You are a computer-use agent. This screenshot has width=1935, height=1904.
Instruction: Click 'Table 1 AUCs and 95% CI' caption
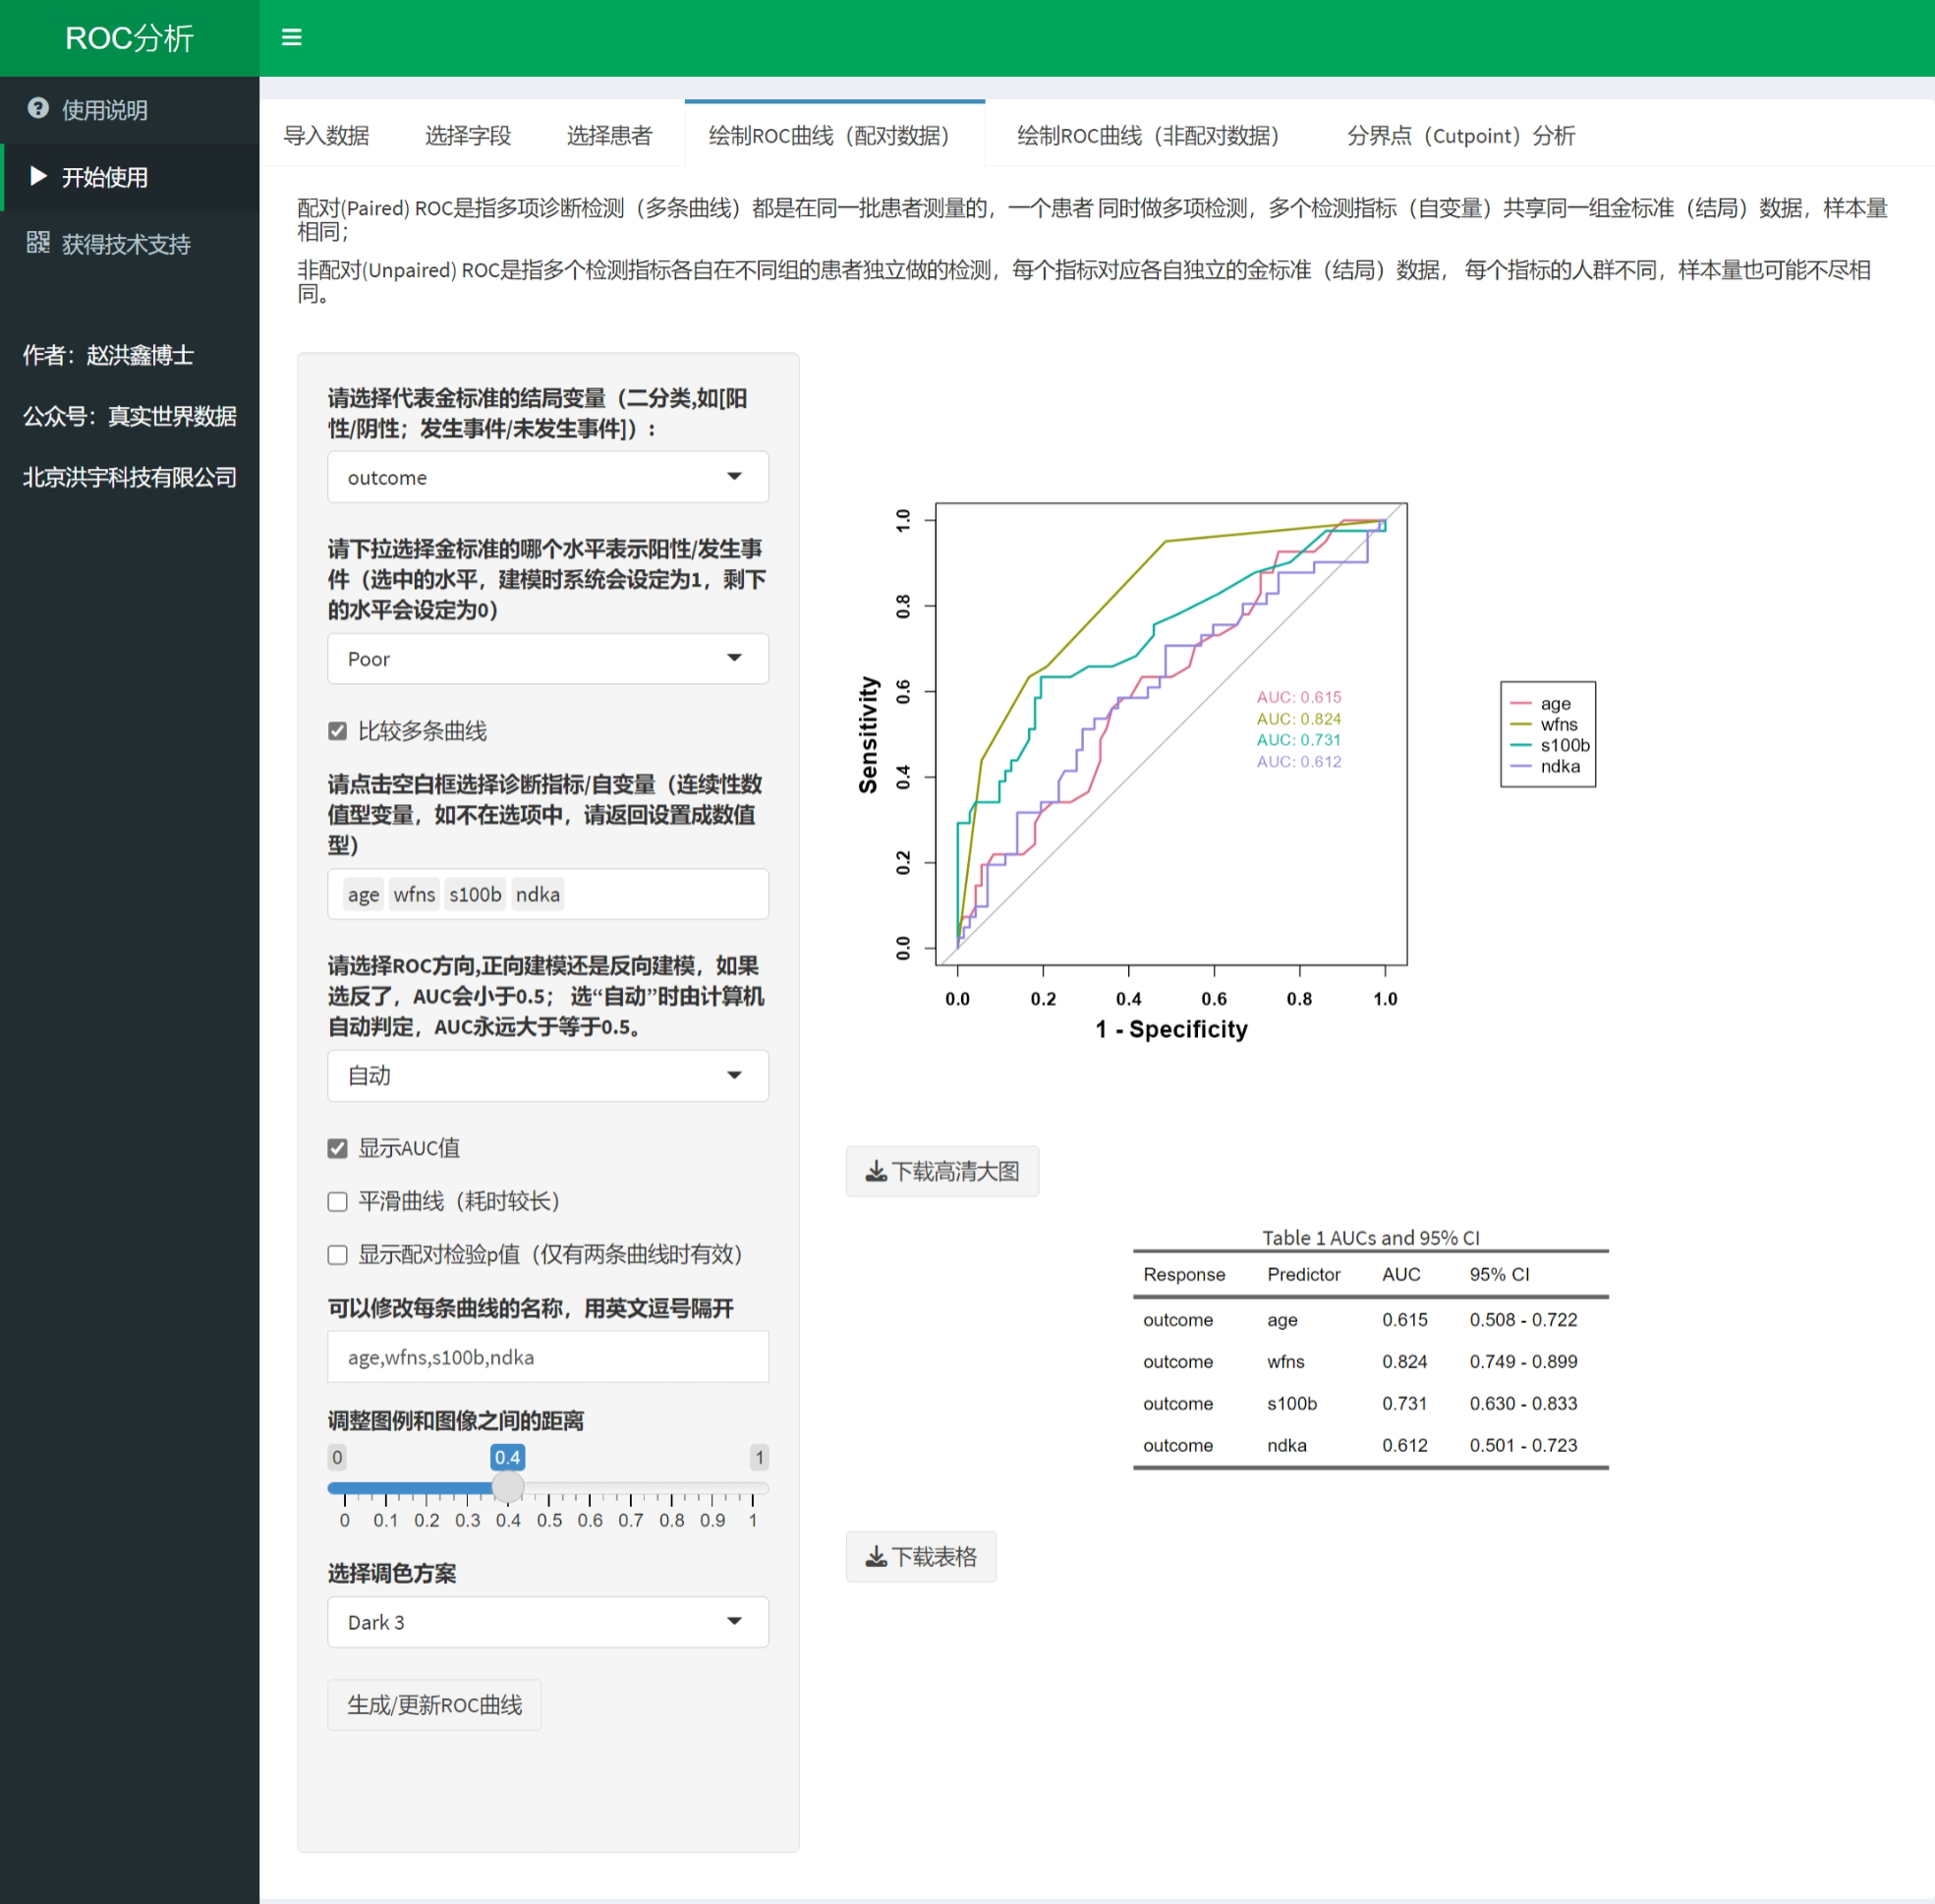(1371, 1238)
